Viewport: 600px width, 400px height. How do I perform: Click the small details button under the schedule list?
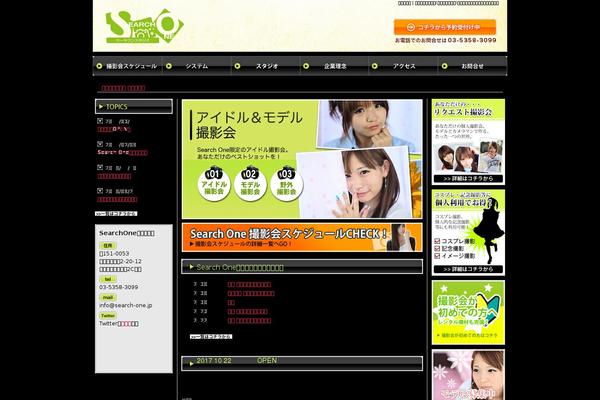(x=211, y=336)
